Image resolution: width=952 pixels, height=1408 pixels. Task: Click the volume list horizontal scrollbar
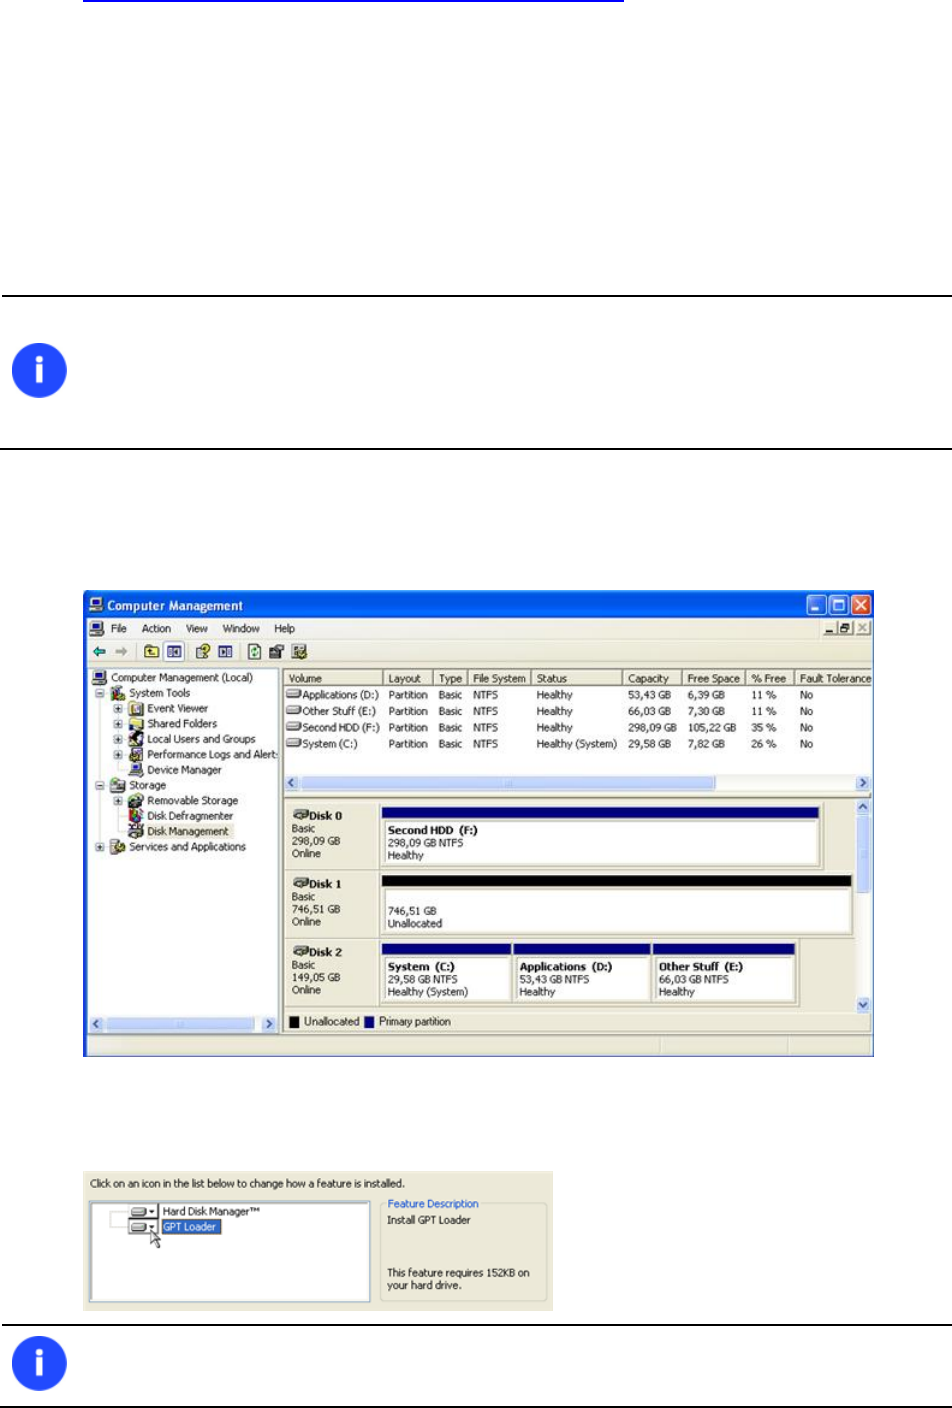[x=578, y=783]
